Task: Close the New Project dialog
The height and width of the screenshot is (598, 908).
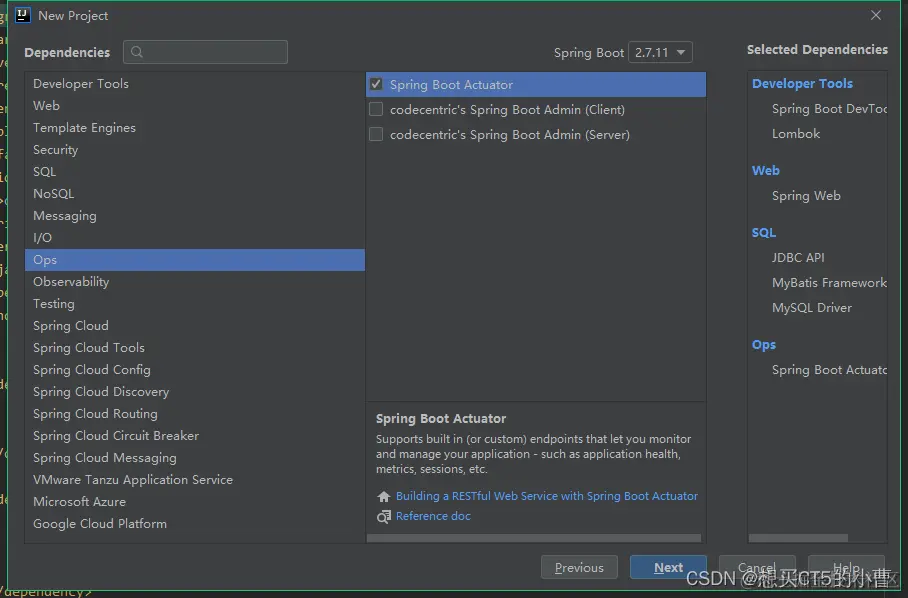Action: [x=876, y=15]
